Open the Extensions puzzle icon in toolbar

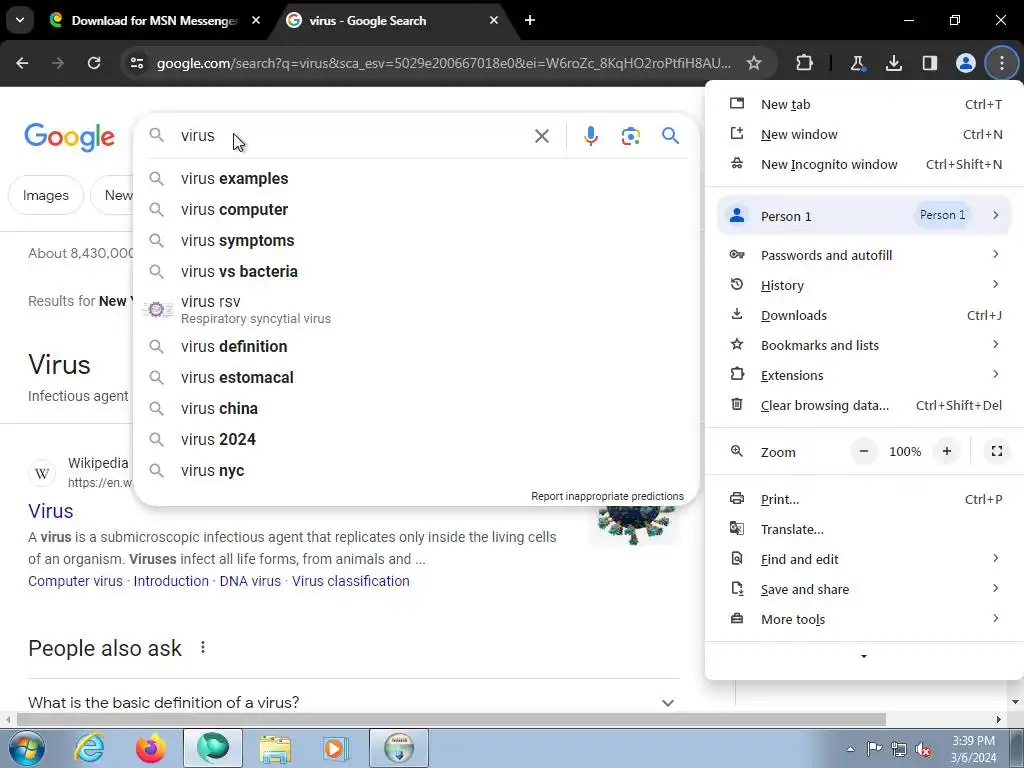click(x=805, y=63)
